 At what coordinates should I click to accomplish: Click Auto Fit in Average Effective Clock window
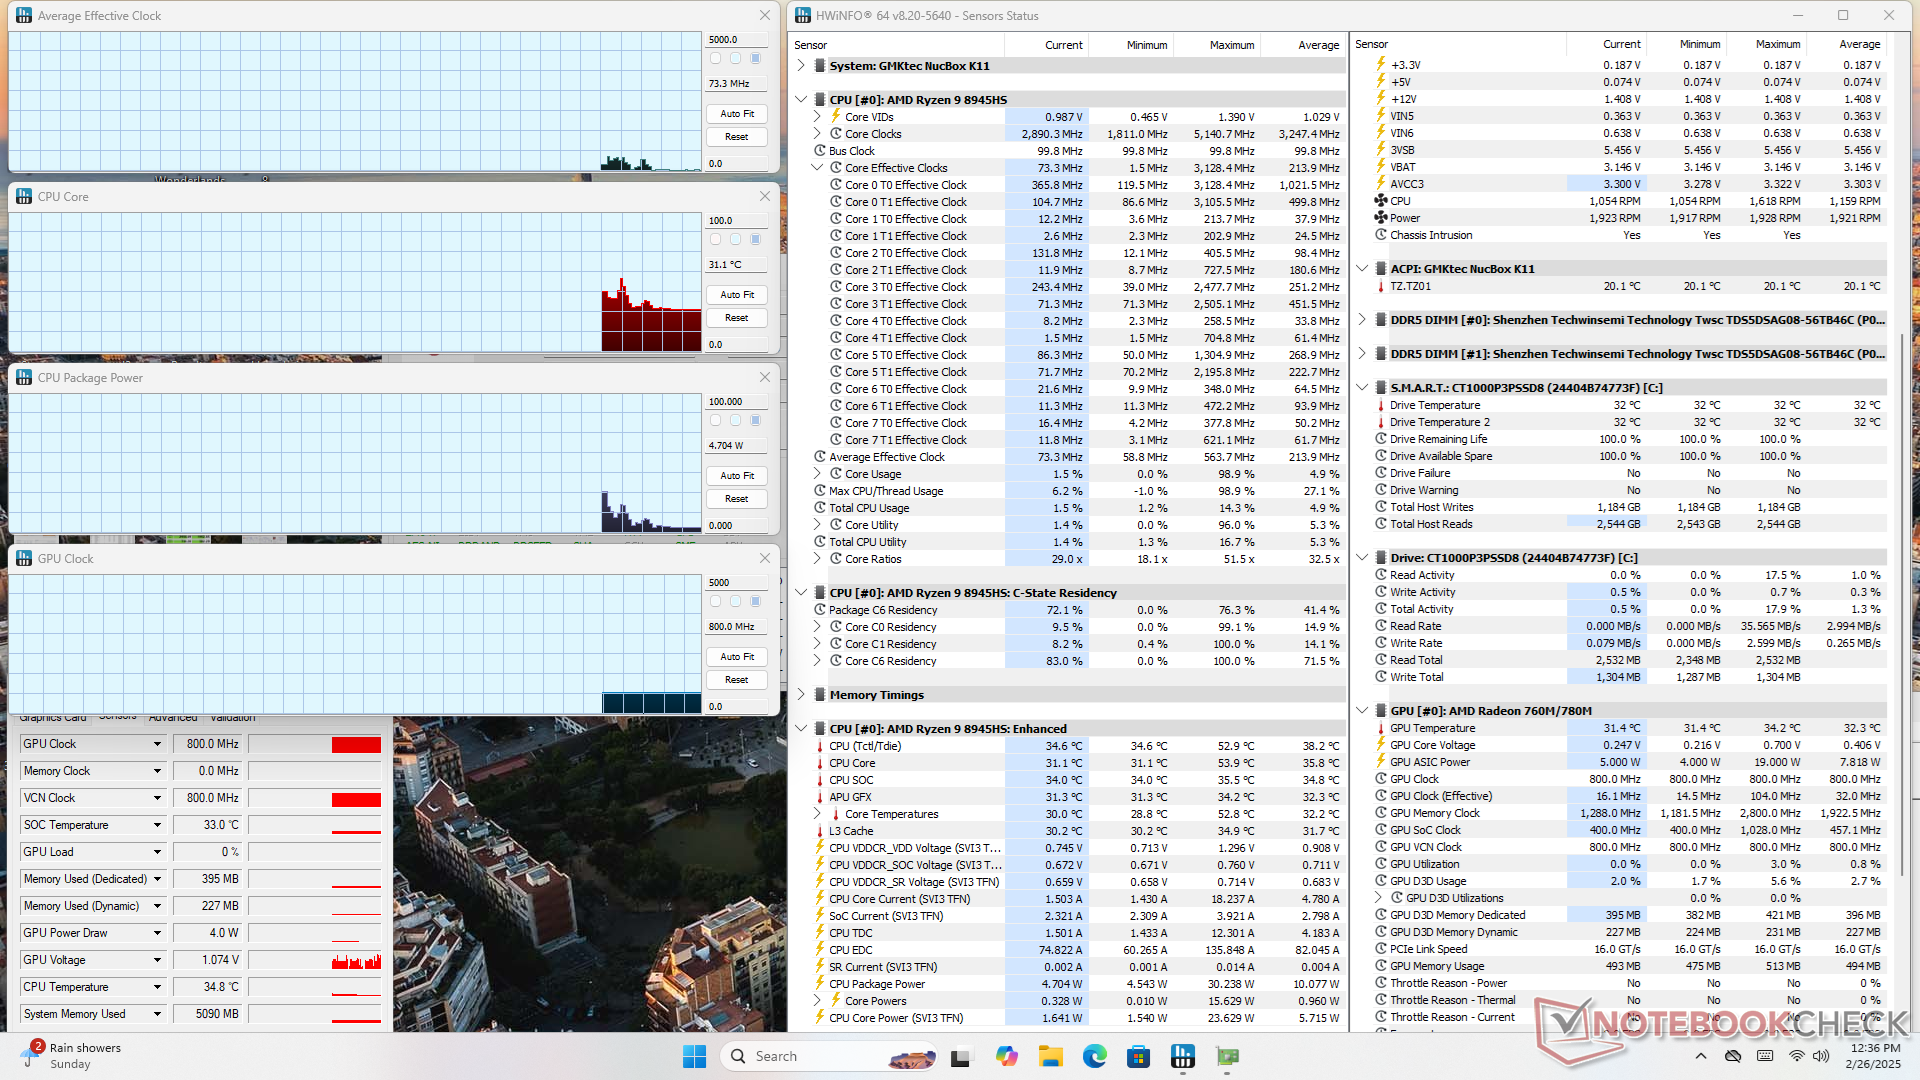[737, 114]
